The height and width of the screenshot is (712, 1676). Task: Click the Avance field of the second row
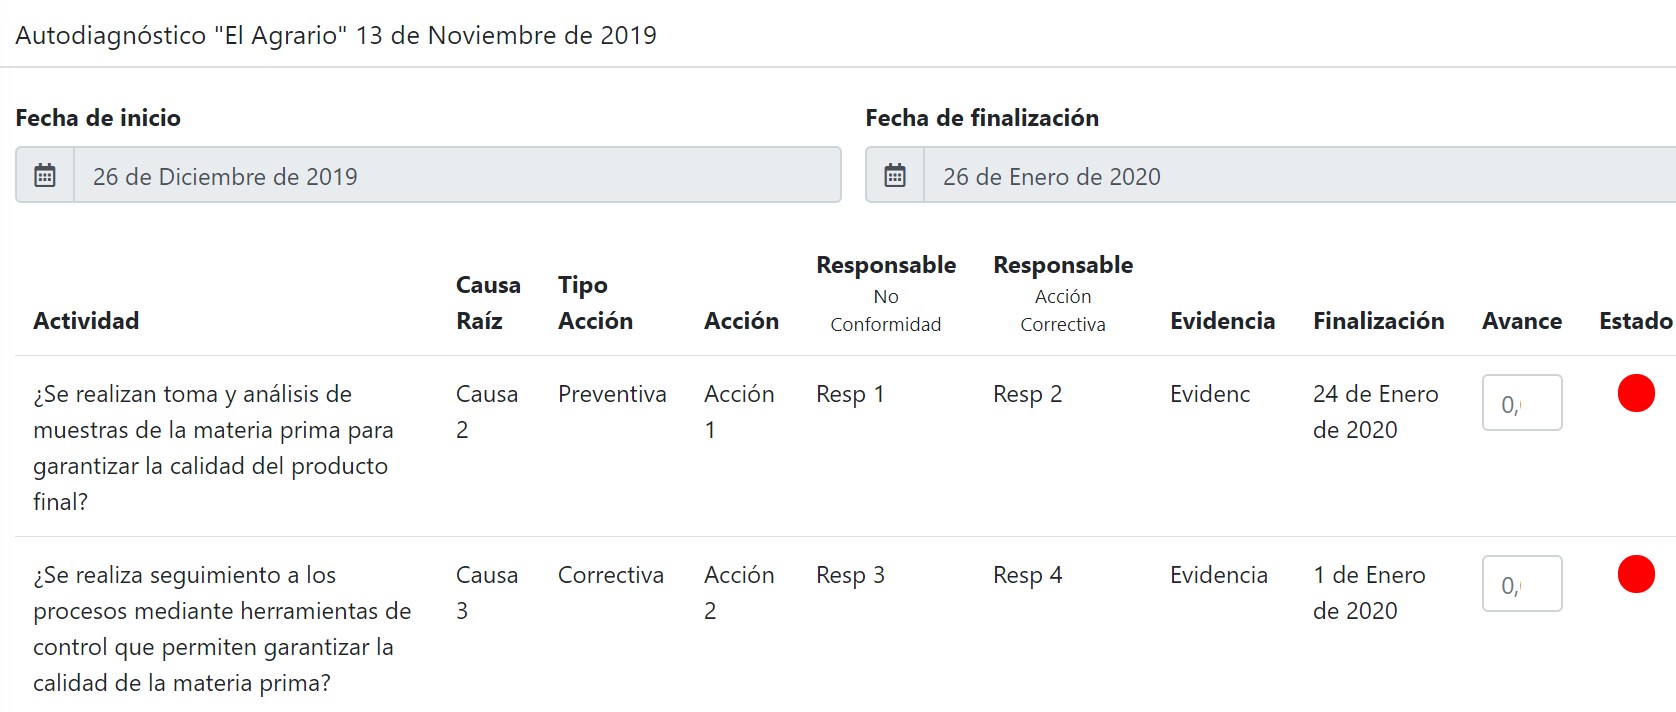(x=1521, y=583)
